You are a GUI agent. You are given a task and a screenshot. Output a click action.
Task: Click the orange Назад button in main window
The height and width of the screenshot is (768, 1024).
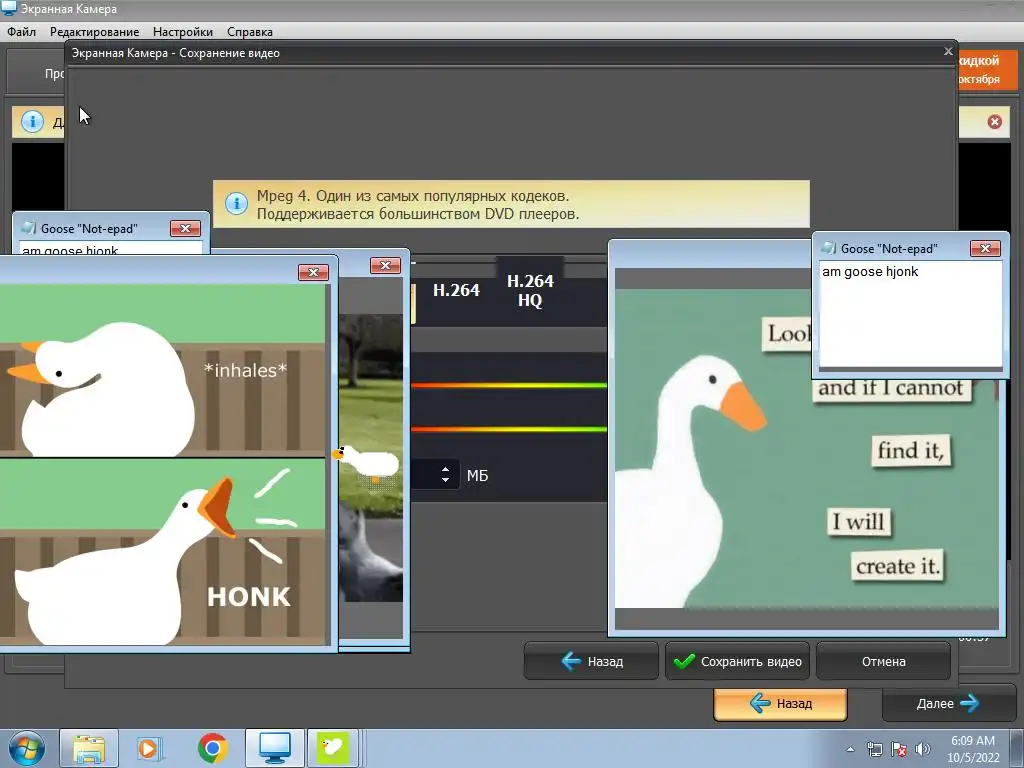[x=780, y=704]
